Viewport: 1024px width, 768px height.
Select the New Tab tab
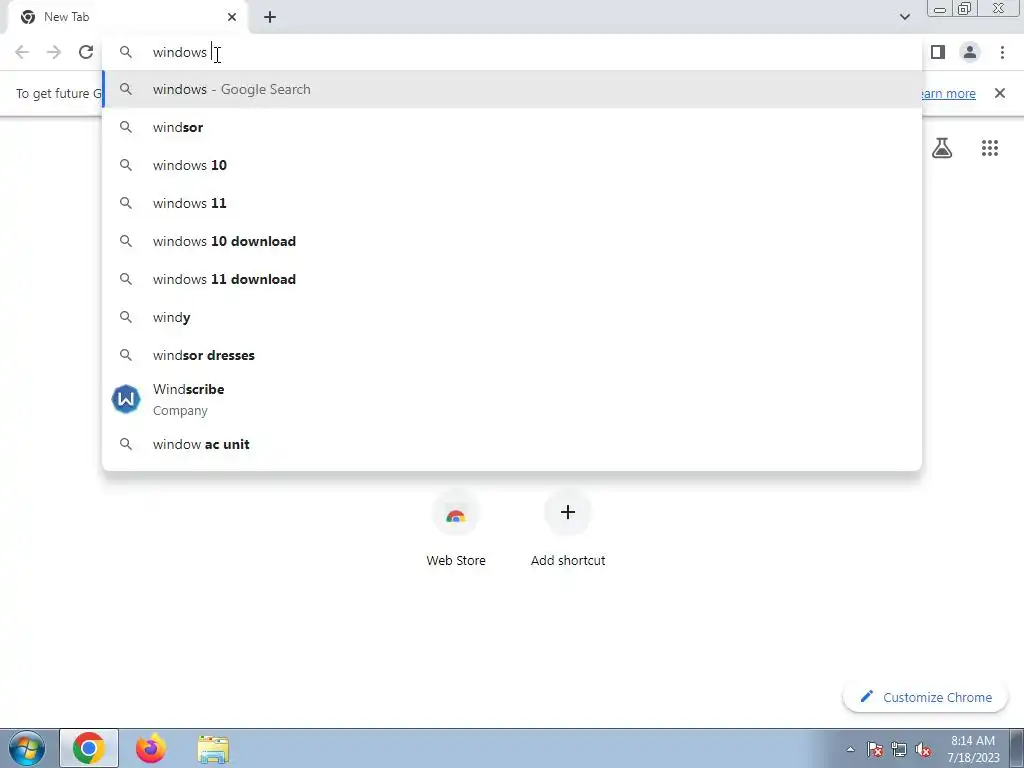pos(127,17)
